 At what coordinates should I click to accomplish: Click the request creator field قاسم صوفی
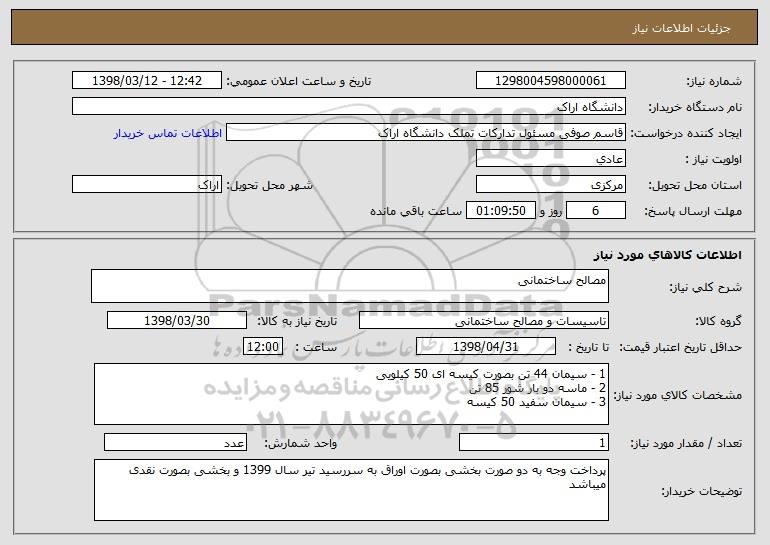tap(426, 133)
